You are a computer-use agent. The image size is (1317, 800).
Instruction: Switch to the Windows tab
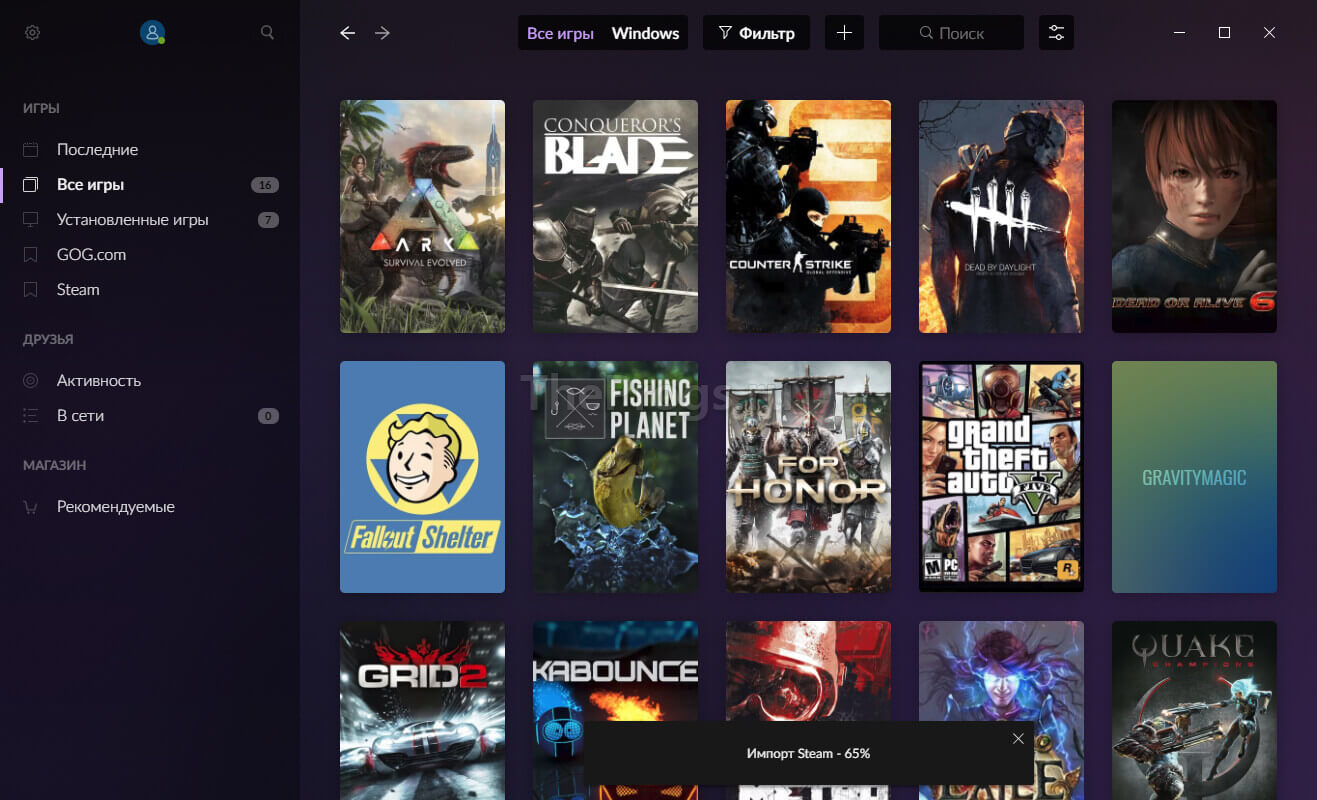coord(645,33)
